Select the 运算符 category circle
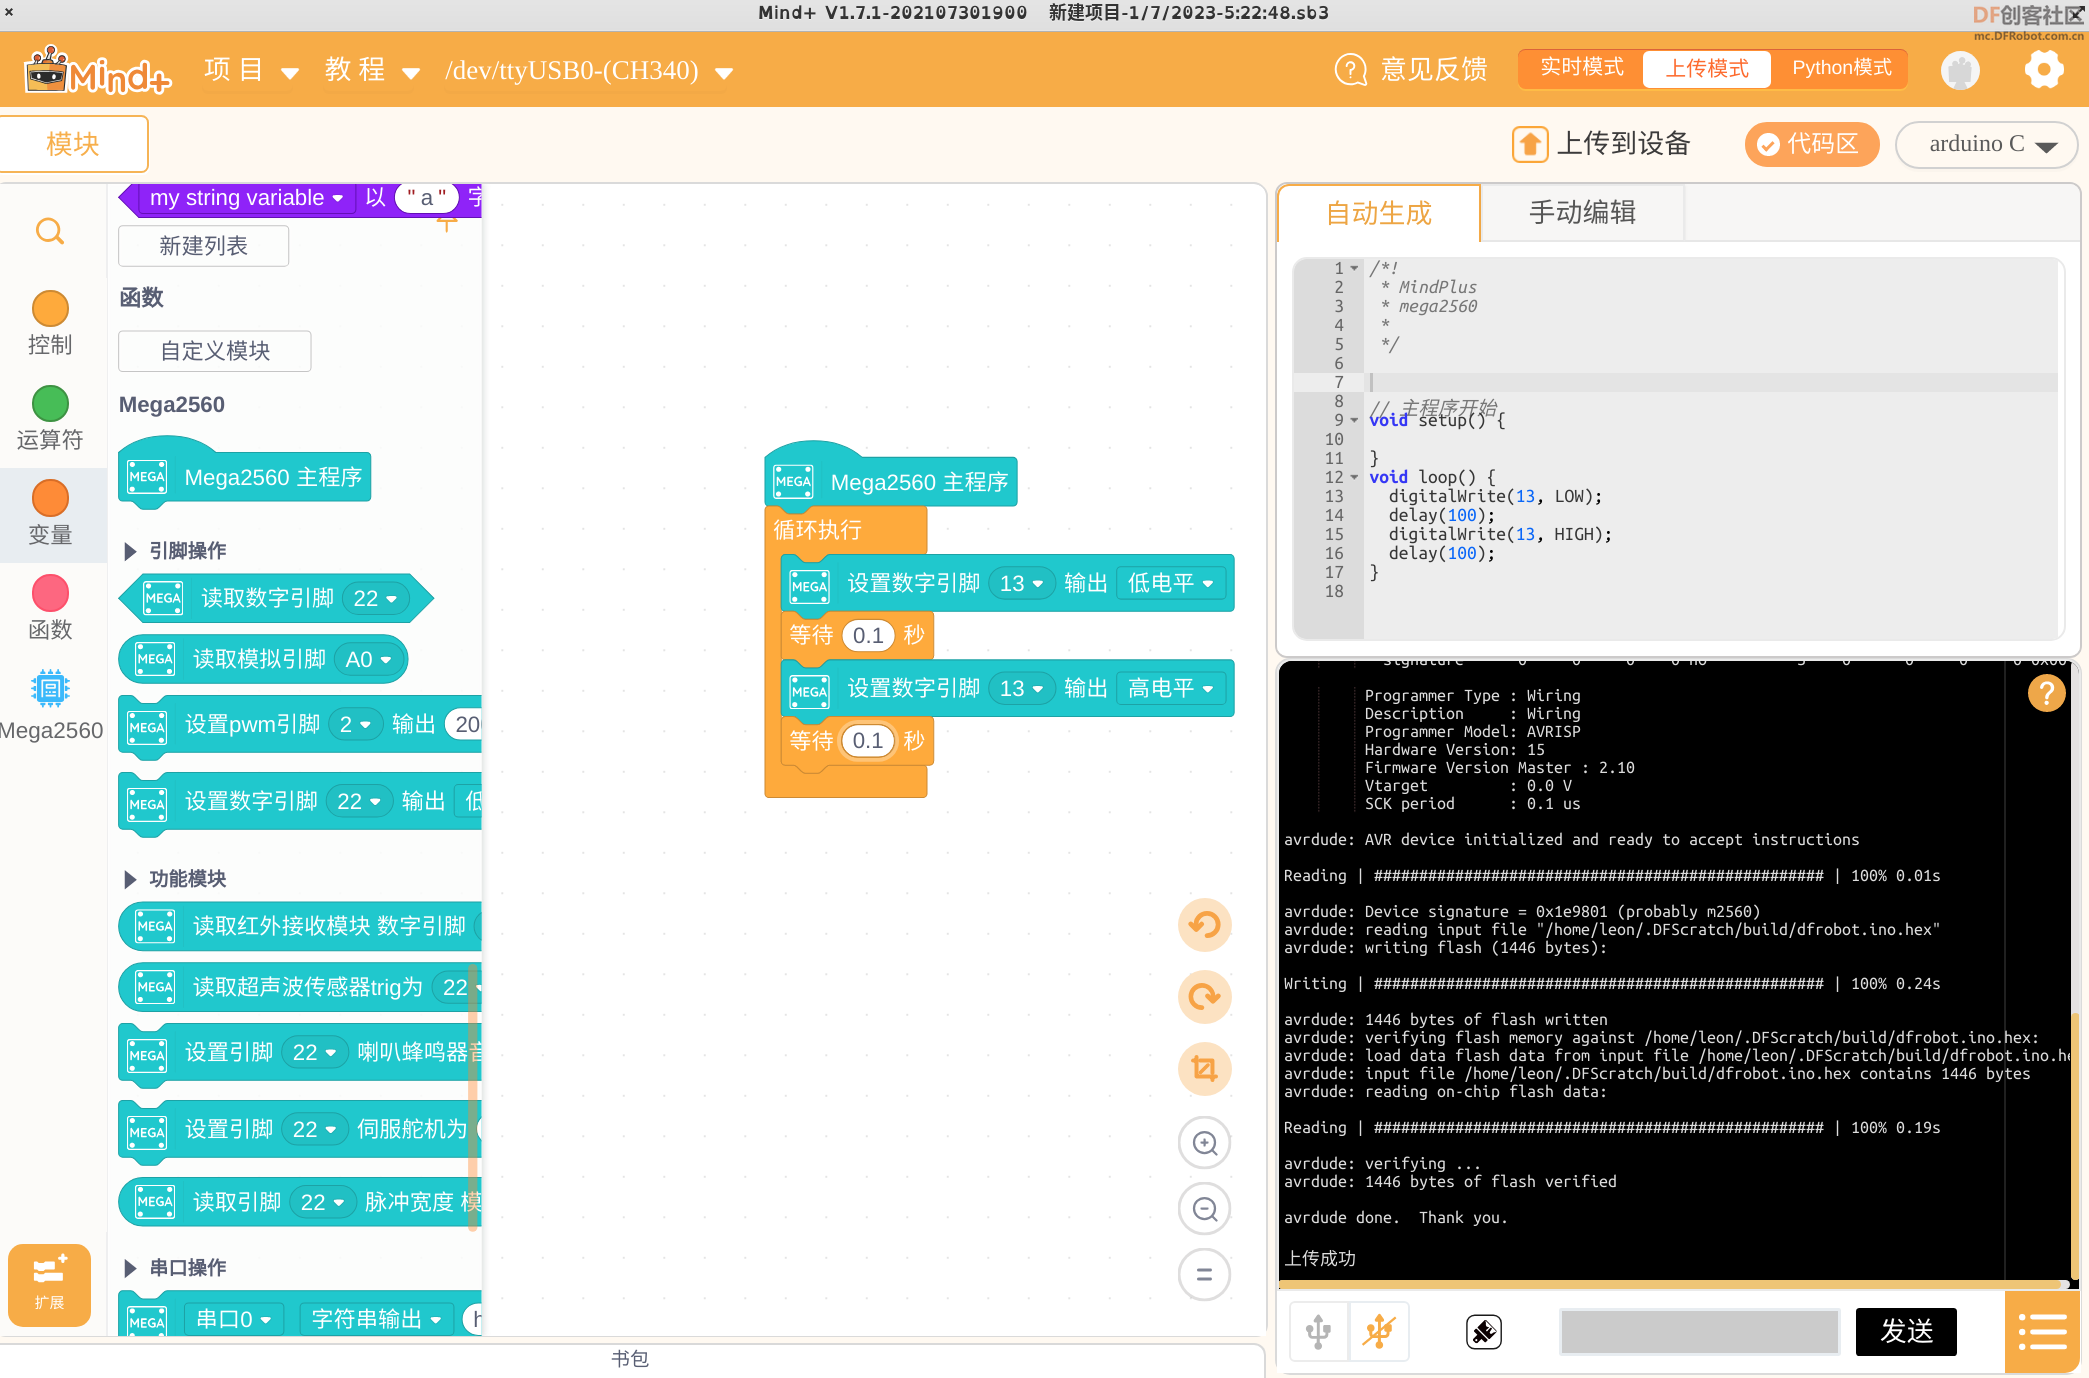Viewport: 2089px width, 1378px height. pos(50,404)
